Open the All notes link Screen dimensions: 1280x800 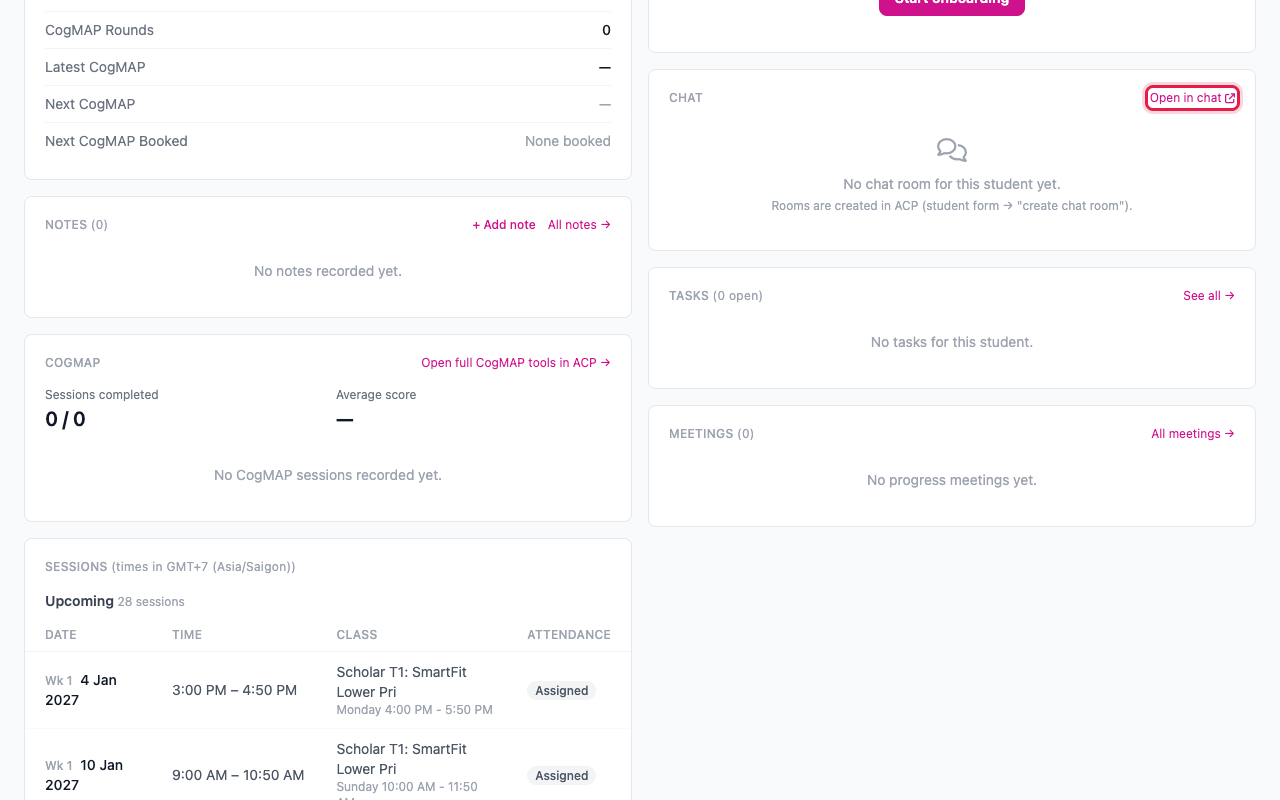pyautogui.click(x=579, y=225)
